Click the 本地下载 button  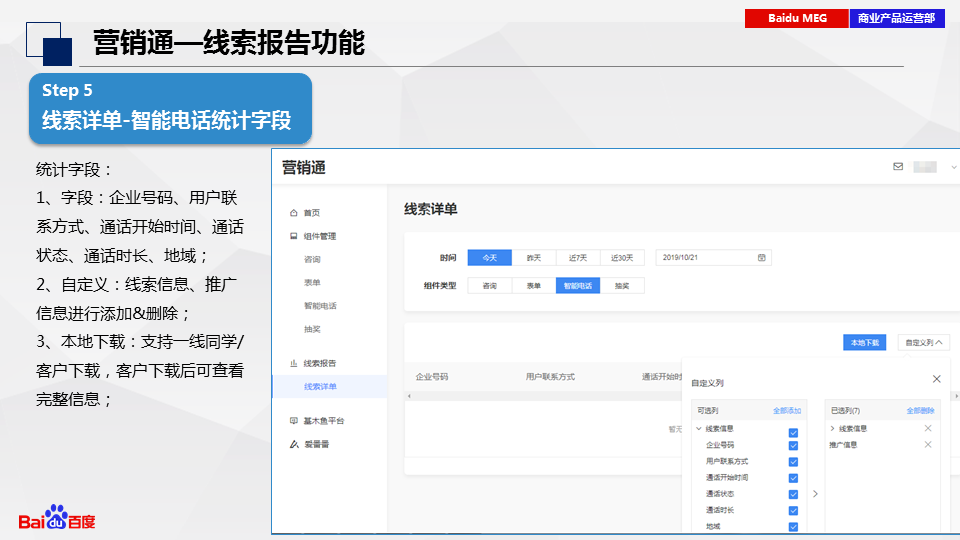[864, 343]
